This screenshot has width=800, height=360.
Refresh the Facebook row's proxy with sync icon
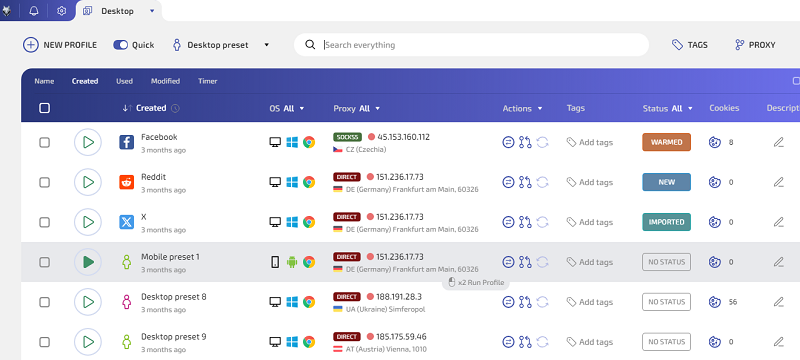click(542, 142)
